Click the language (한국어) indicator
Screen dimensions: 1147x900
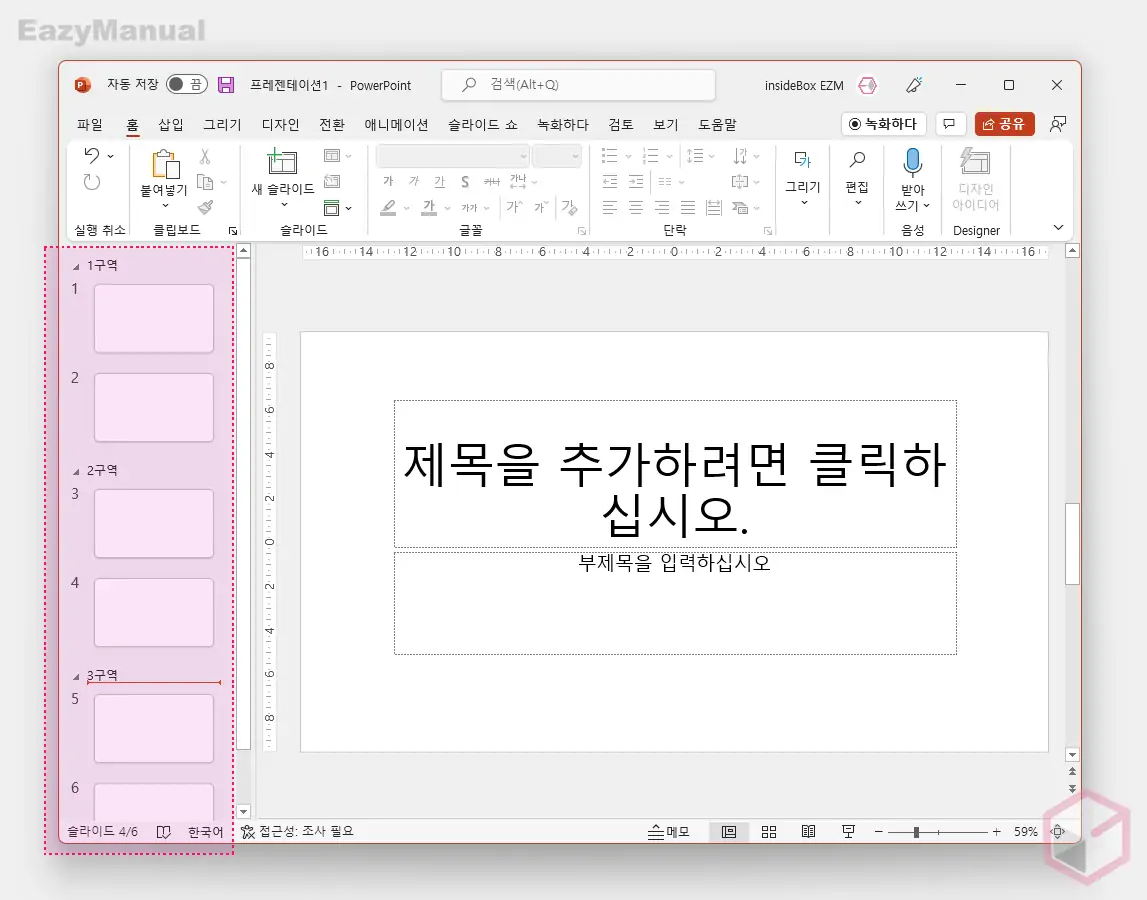[206, 832]
